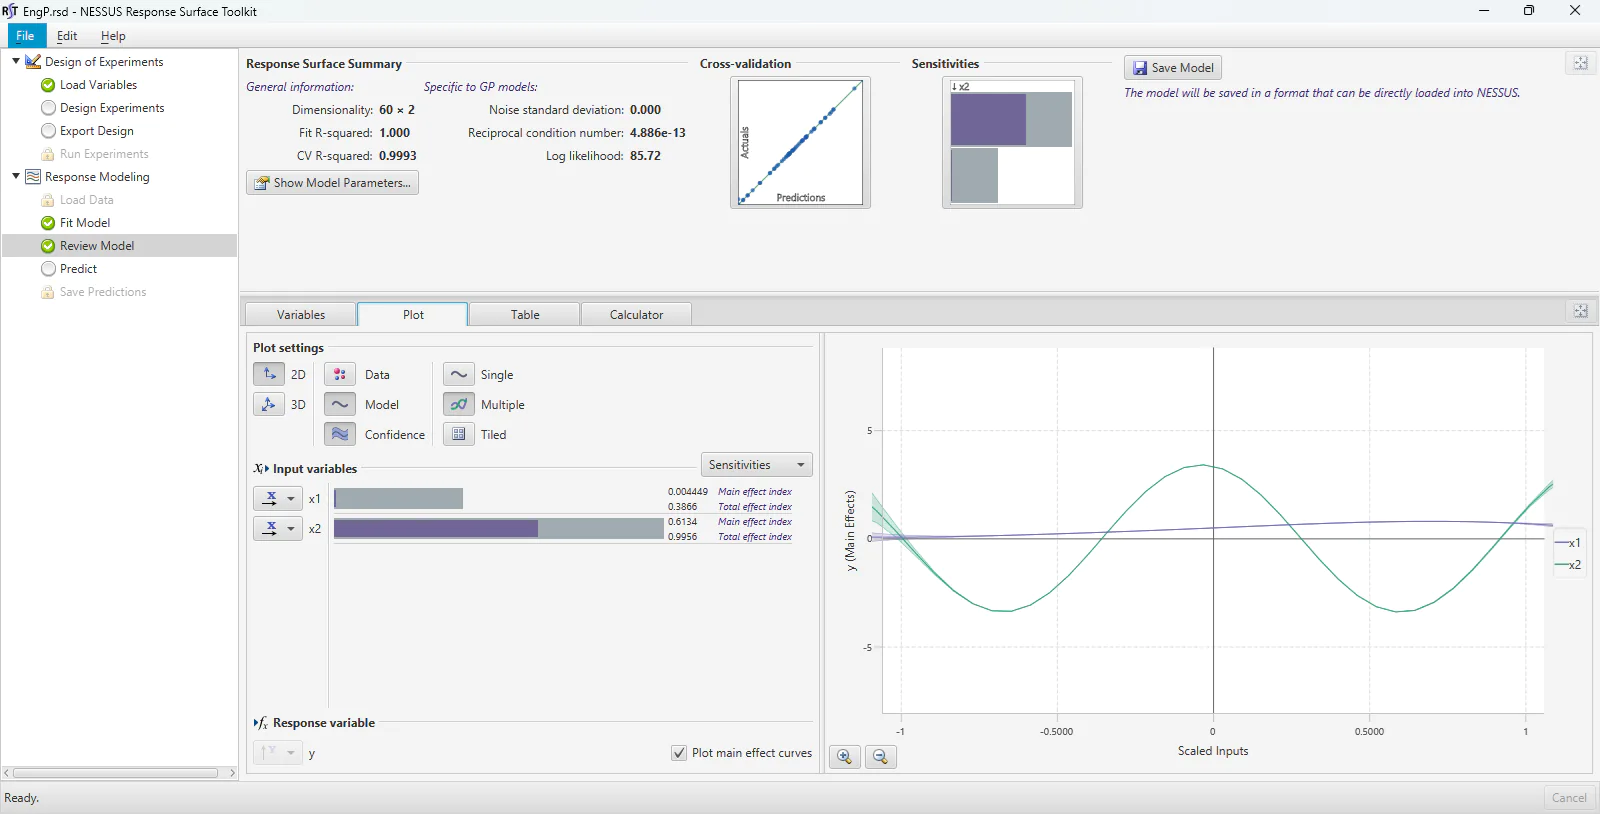Switch to the Variables tab
Viewport: 1600px width, 814px height.
pos(301,314)
